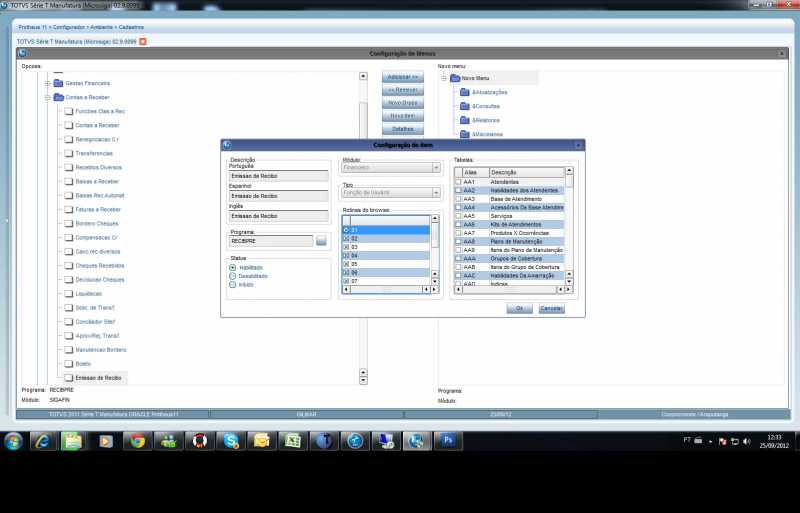This screenshot has width=800, height=513.
Task: Launch Google Chrome from the taskbar
Action: tap(137, 441)
